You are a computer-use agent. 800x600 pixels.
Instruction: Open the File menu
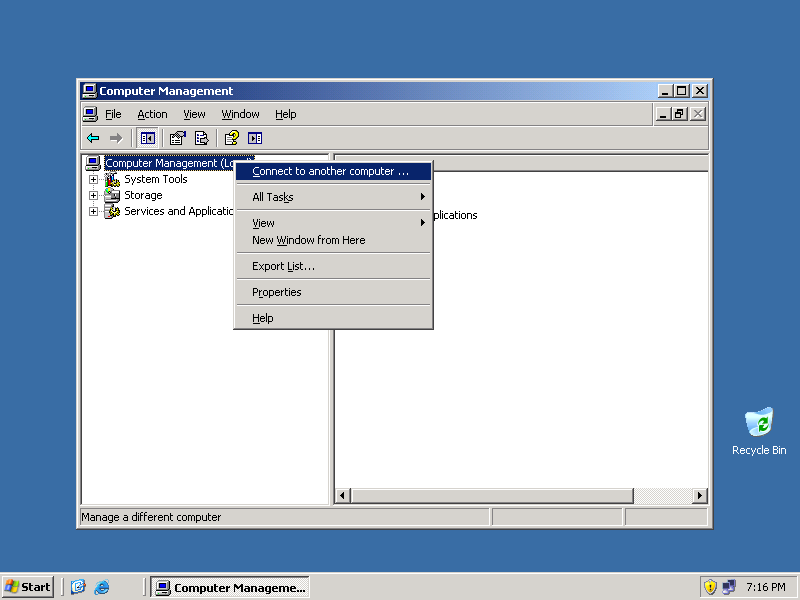tap(113, 114)
